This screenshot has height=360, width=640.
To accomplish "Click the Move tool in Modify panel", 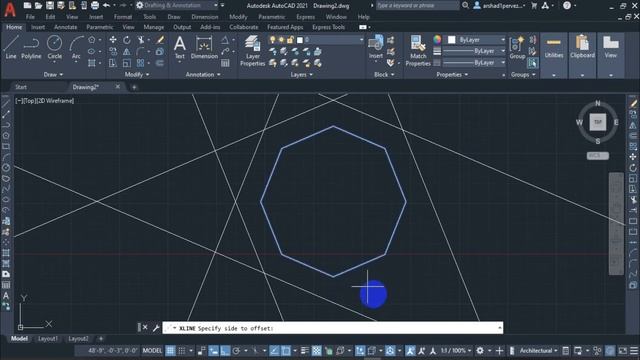I will pos(113,40).
